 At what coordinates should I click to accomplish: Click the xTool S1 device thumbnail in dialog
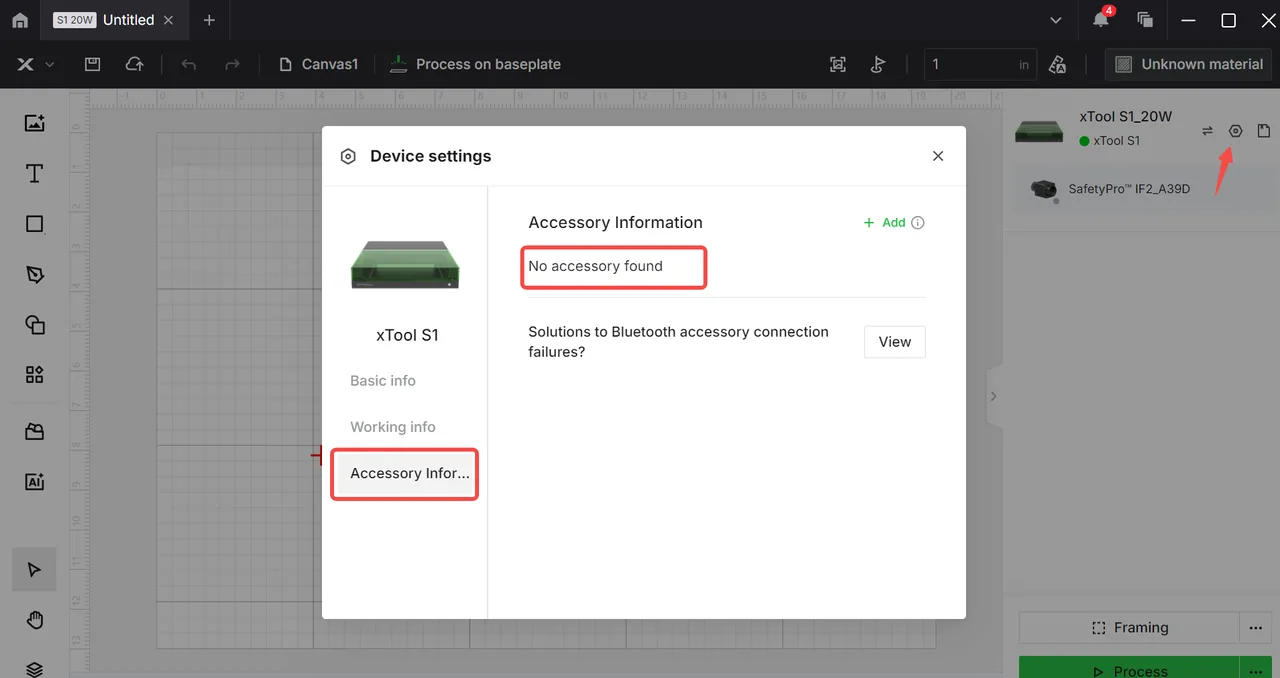click(x=405, y=265)
